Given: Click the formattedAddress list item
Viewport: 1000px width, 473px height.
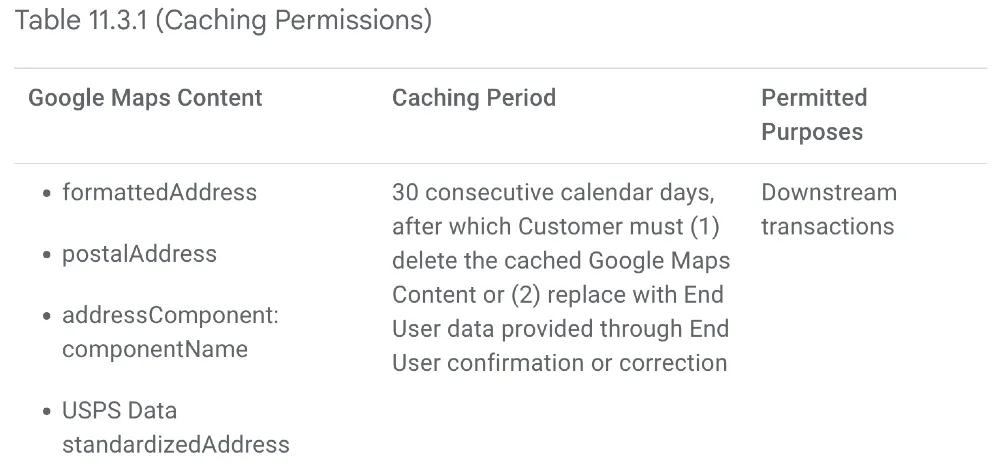Looking at the screenshot, I should point(159,192).
